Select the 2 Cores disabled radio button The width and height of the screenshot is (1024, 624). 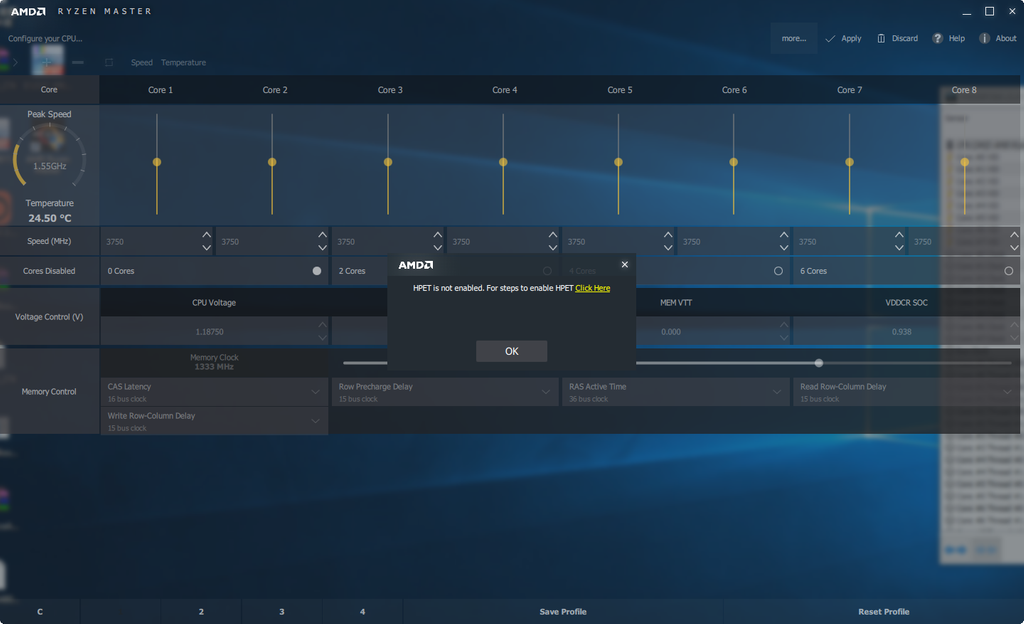pyautogui.click(x=547, y=271)
